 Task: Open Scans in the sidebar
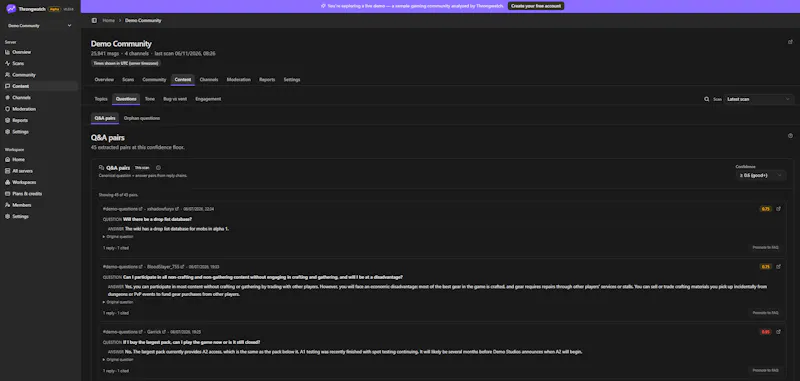coord(18,63)
